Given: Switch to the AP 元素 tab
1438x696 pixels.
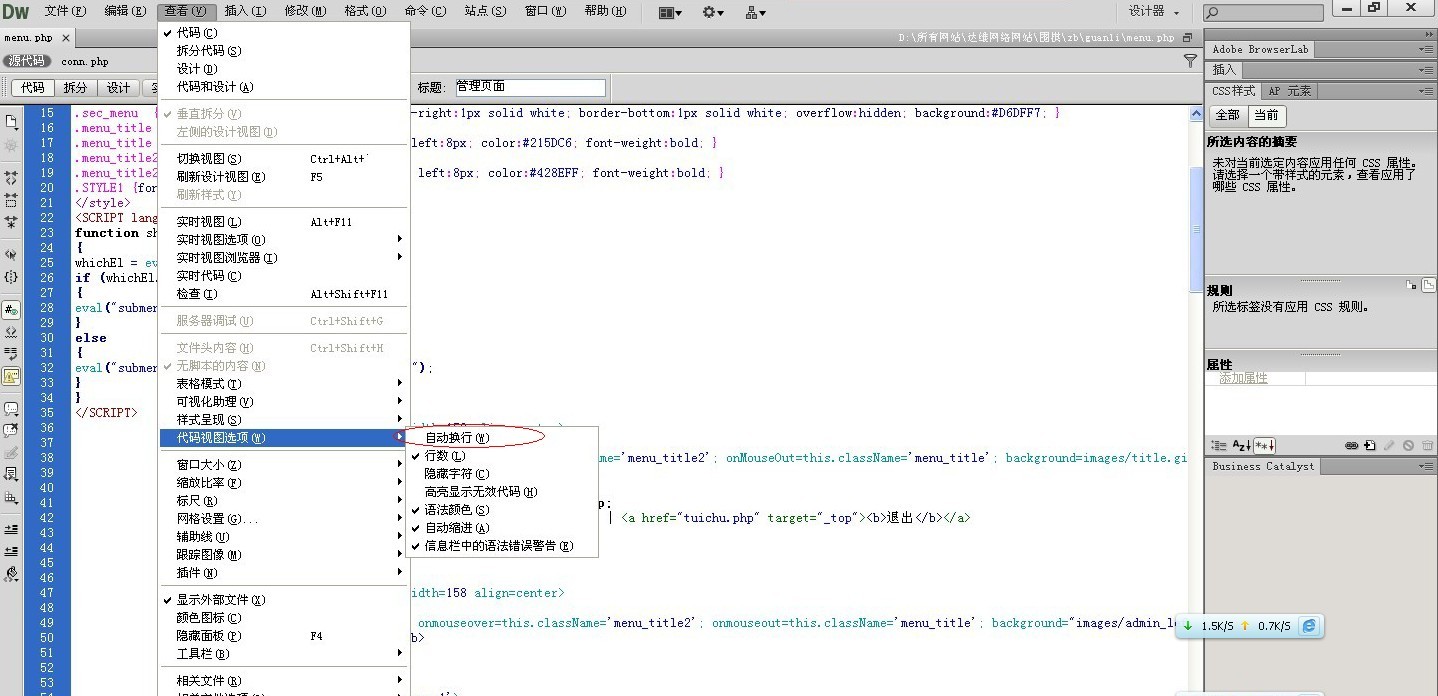Looking at the screenshot, I should [1290, 91].
